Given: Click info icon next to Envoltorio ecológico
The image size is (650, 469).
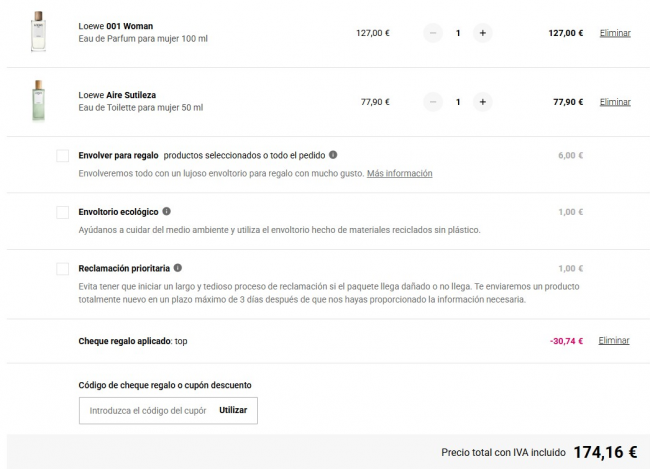Looking at the screenshot, I should 166,211.
